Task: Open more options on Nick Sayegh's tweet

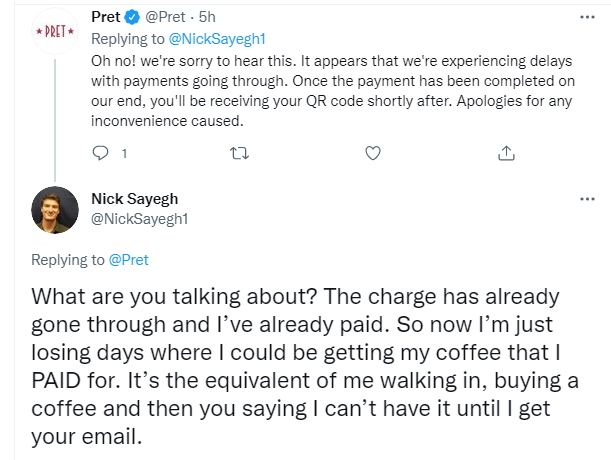Action: click(587, 198)
